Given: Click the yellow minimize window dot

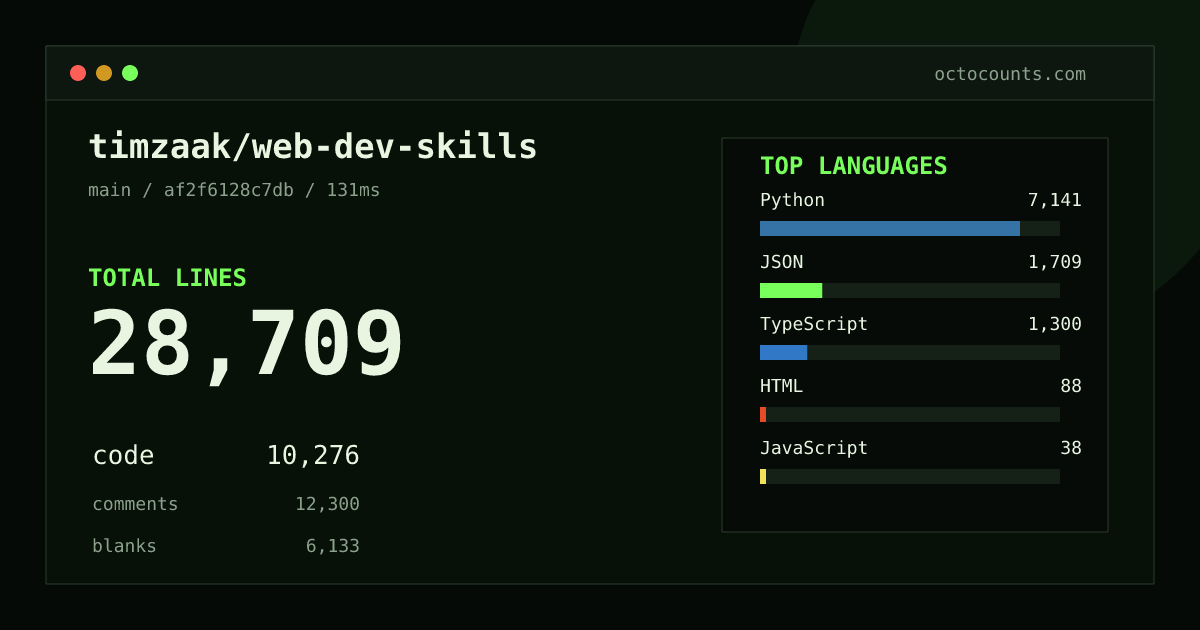Looking at the screenshot, I should tap(104, 73).
